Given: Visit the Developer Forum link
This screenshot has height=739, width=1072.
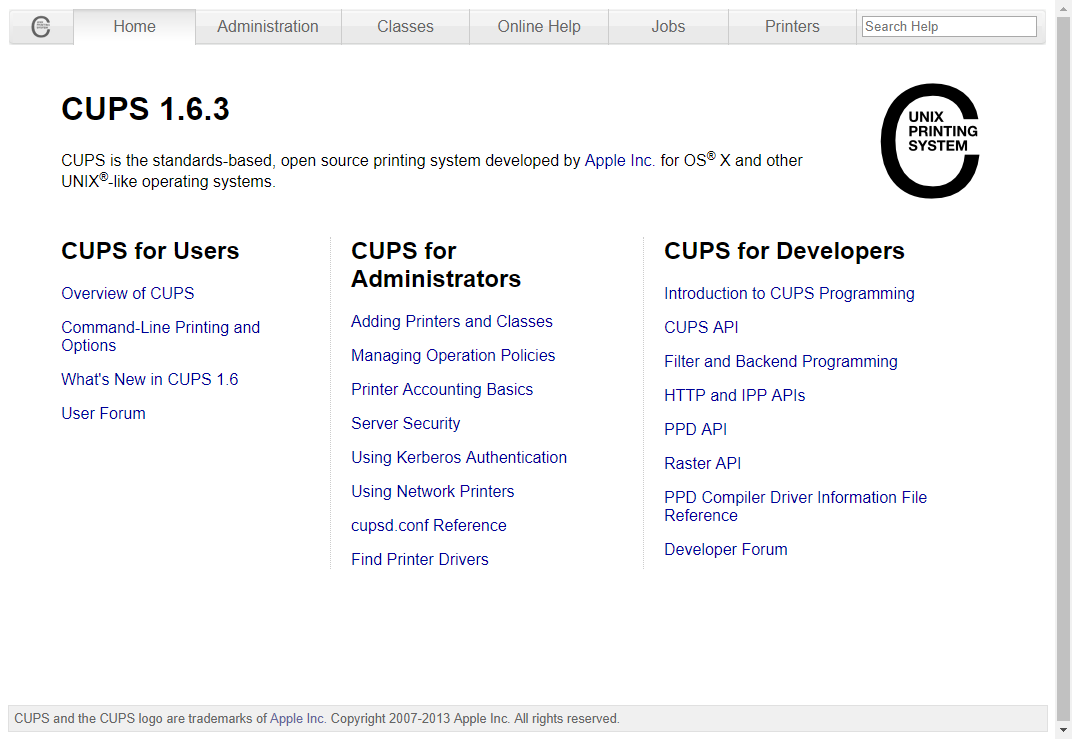Looking at the screenshot, I should pos(726,550).
